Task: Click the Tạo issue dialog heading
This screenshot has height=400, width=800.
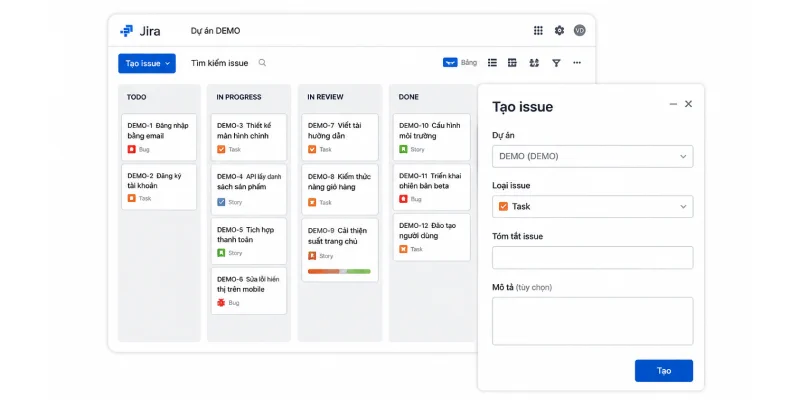Action: (x=522, y=107)
